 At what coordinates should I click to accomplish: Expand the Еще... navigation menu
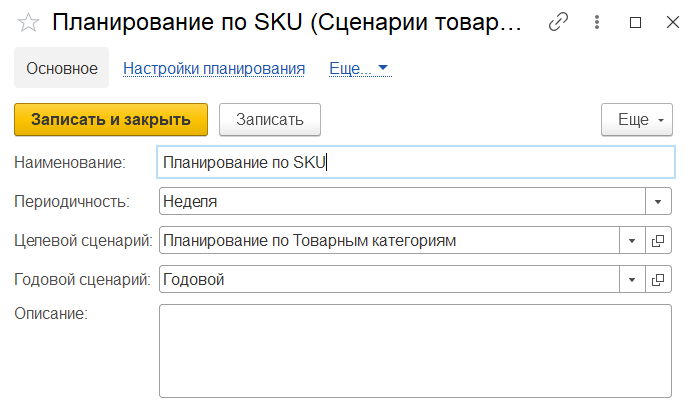click(x=359, y=69)
